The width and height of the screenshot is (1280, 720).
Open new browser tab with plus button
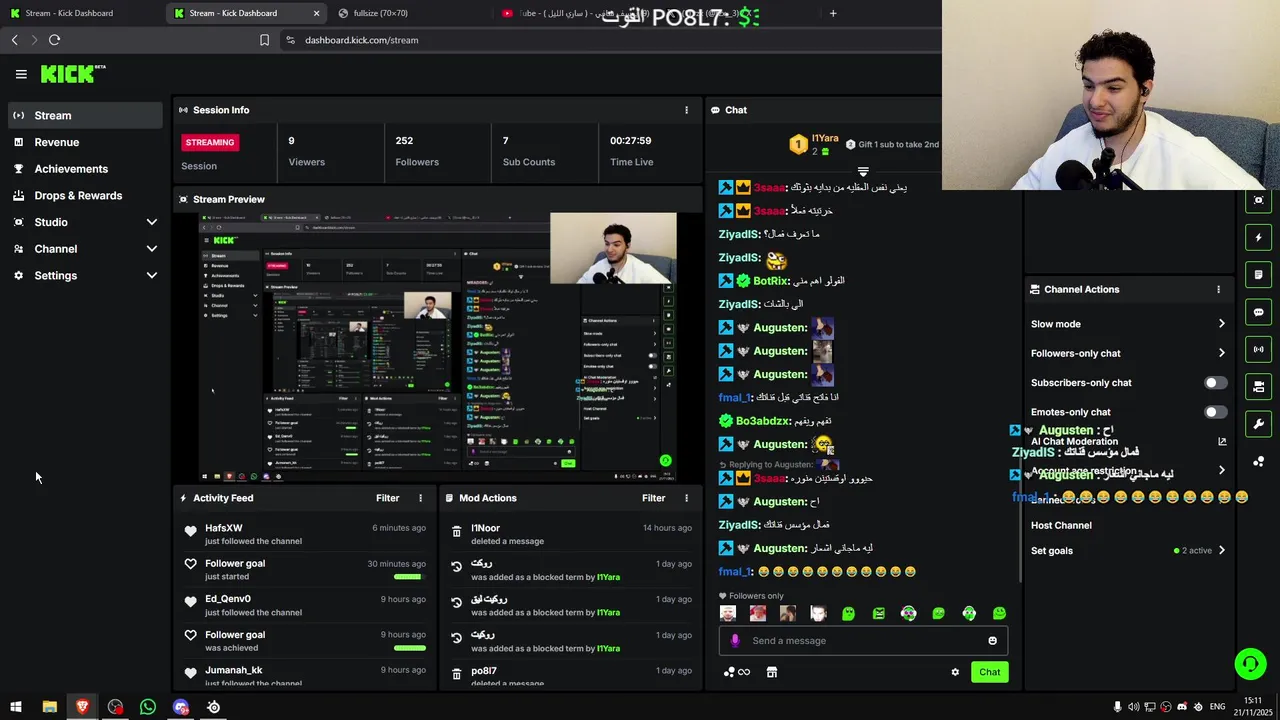click(x=833, y=13)
